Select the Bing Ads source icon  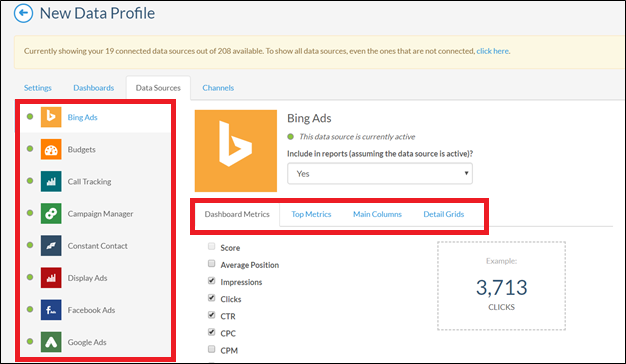click(51, 117)
